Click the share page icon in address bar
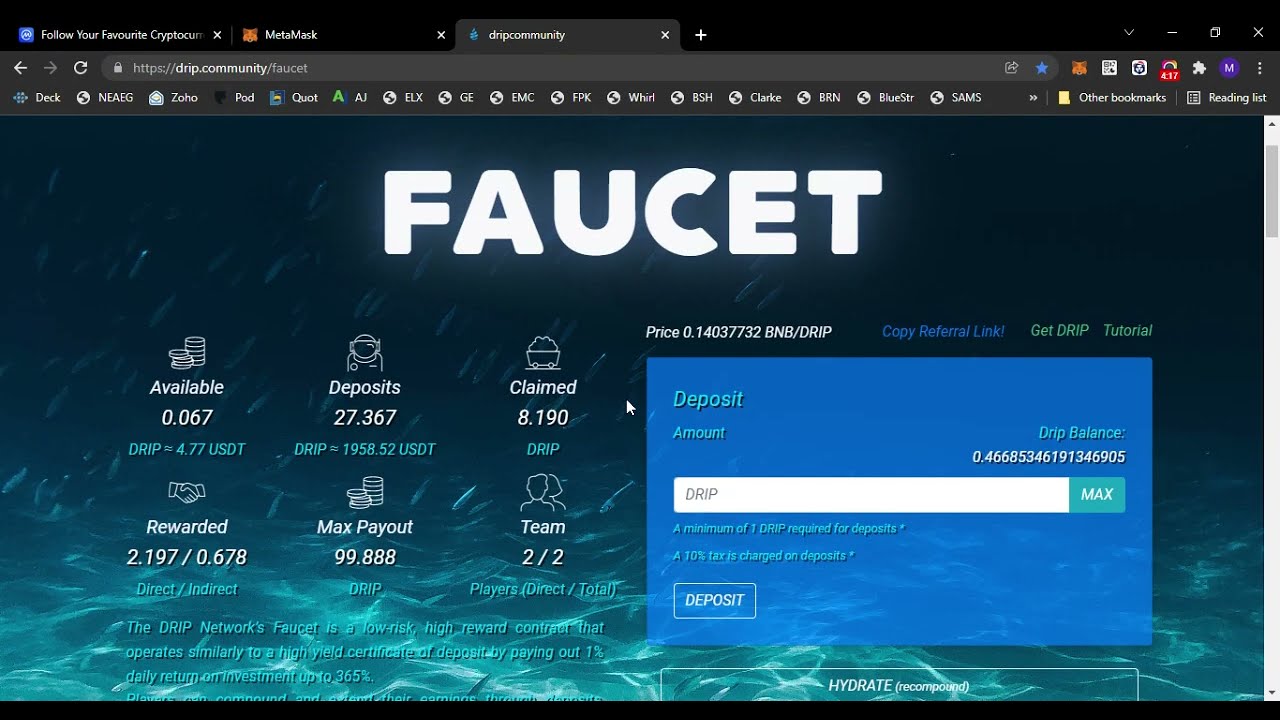Screen dimensions: 1280x720 [x=1012, y=68]
